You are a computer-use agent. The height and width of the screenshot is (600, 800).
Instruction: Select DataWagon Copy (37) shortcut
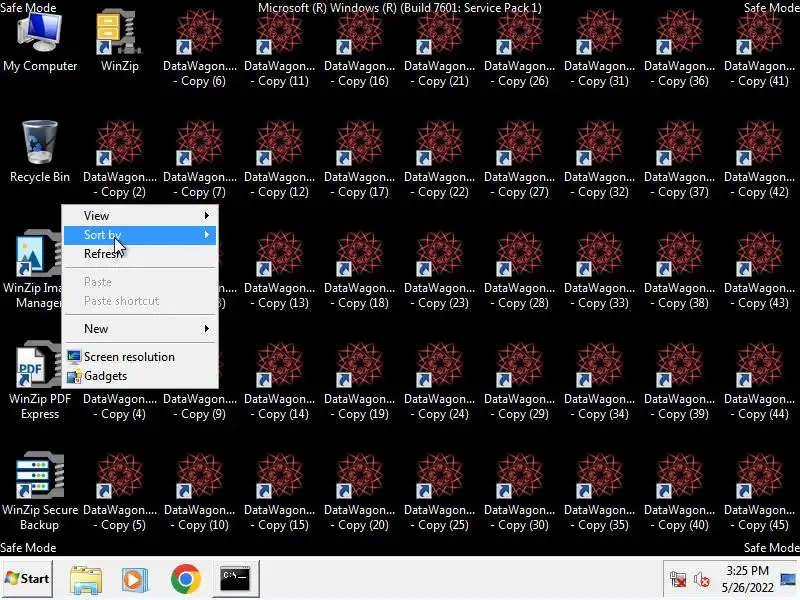pyautogui.click(x=680, y=160)
